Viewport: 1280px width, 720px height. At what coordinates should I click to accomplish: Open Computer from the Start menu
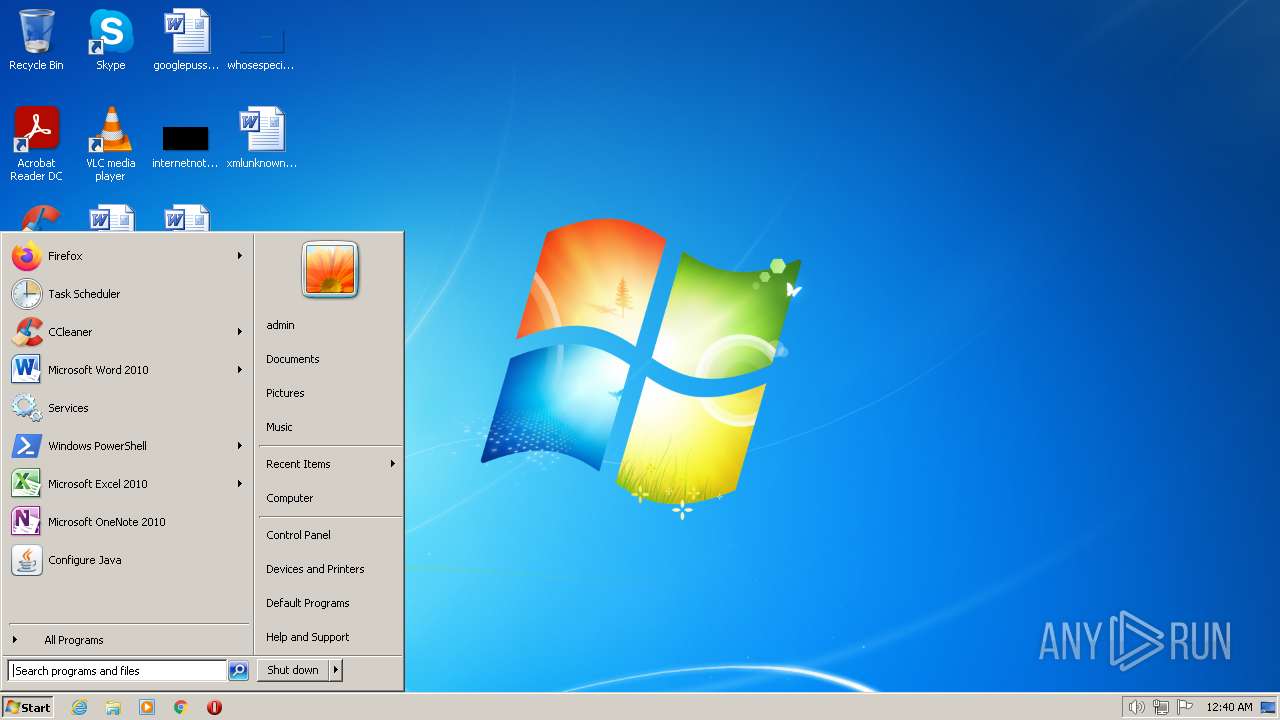pos(330,498)
